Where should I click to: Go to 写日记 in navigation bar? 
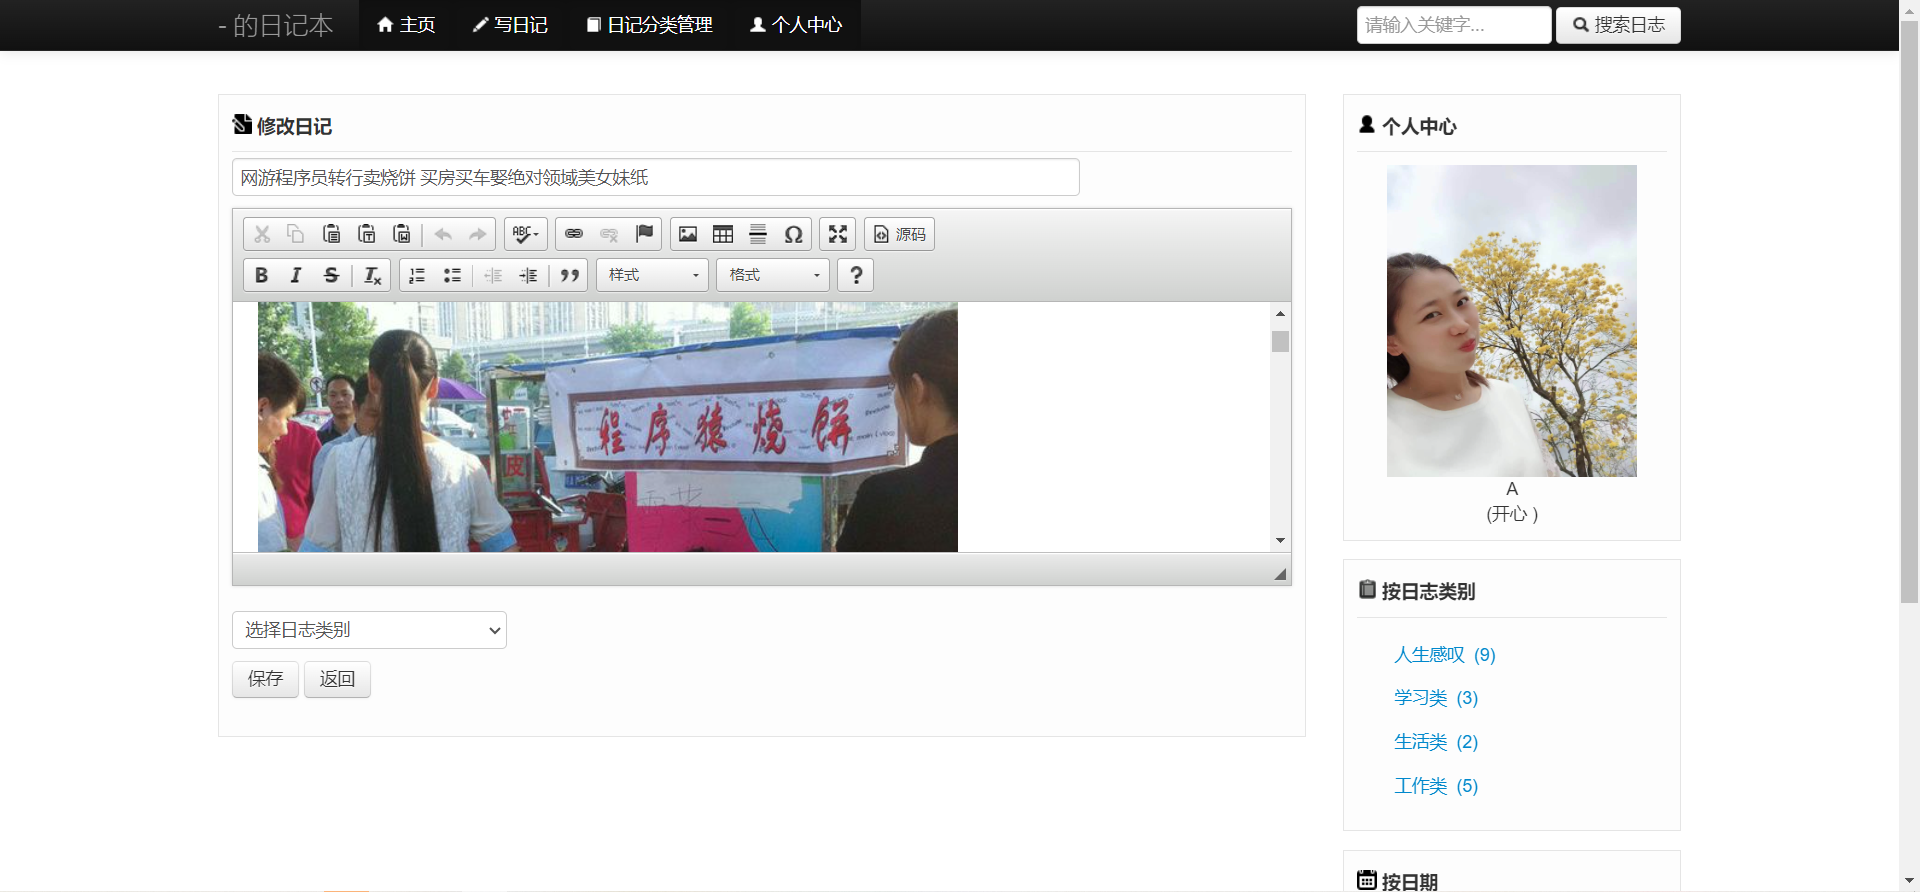click(510, 25)
